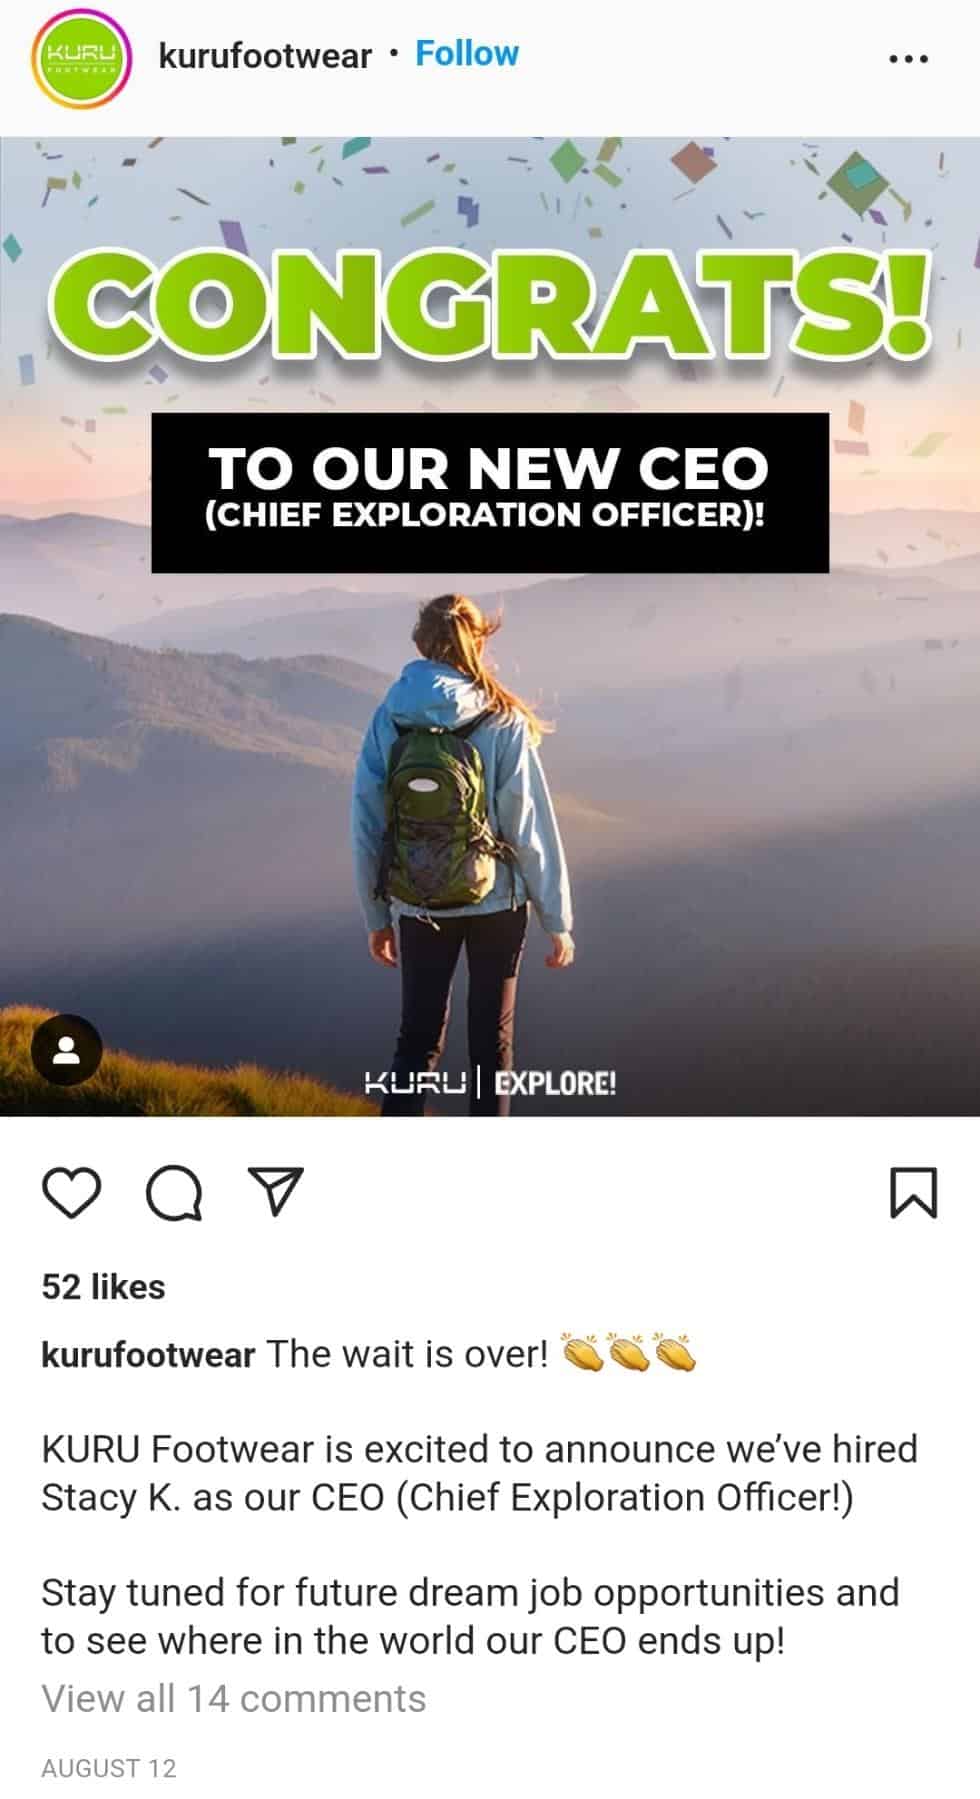Open the KURU Footwear profile avatar

point(82,56)
